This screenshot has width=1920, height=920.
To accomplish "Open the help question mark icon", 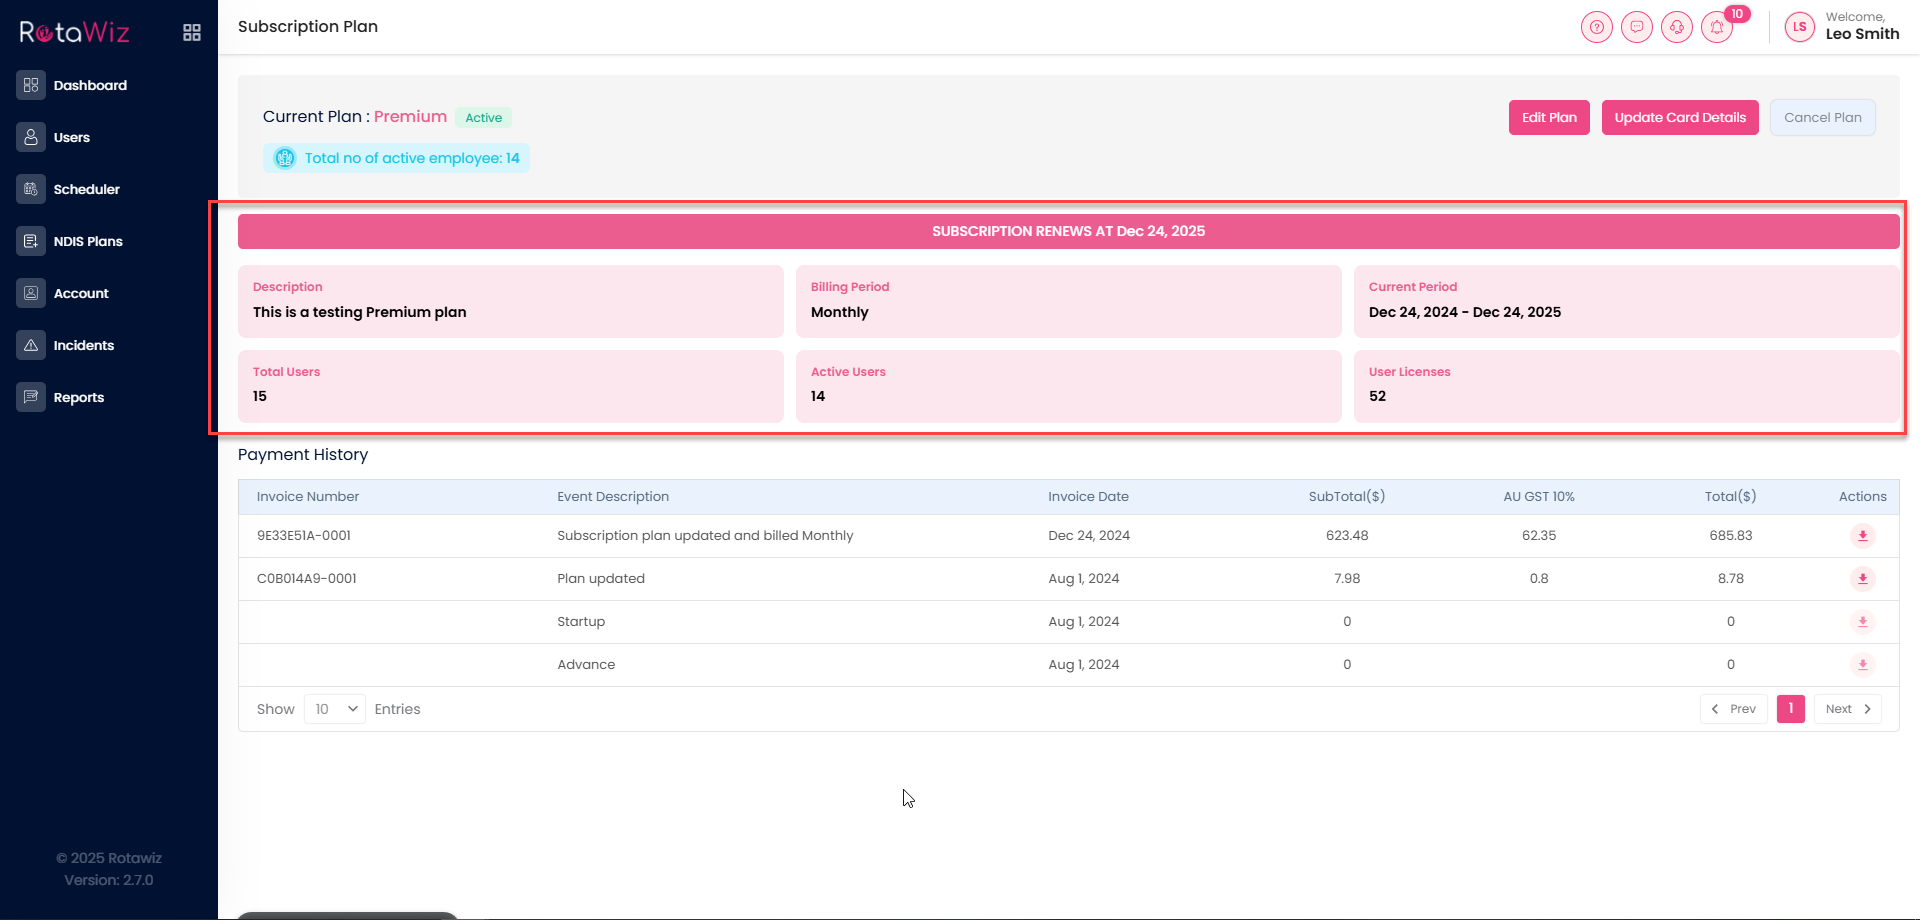I will click(1597, 27).
